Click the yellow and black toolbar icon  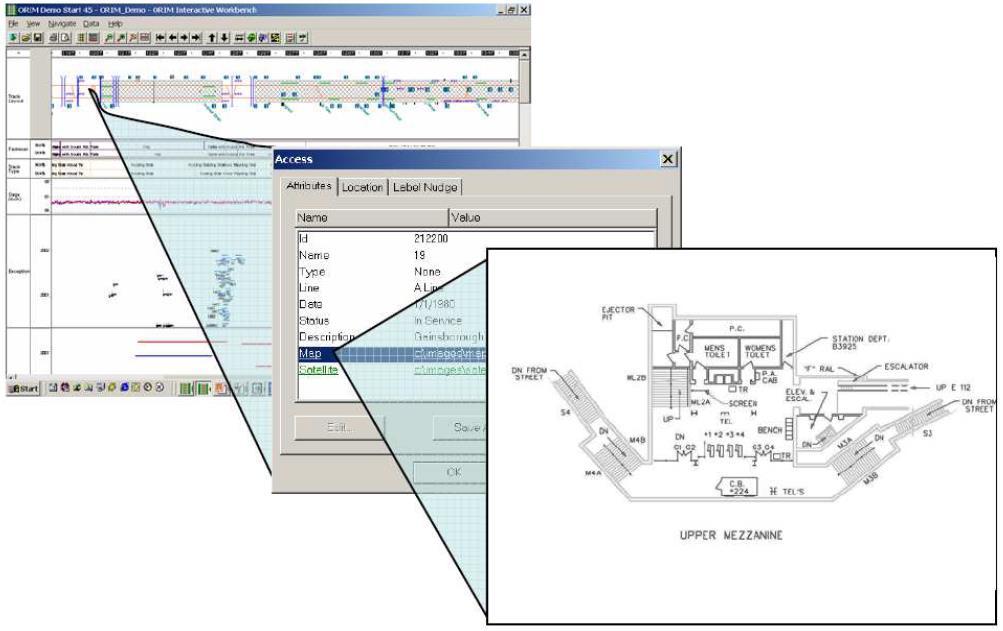[276, 38]
